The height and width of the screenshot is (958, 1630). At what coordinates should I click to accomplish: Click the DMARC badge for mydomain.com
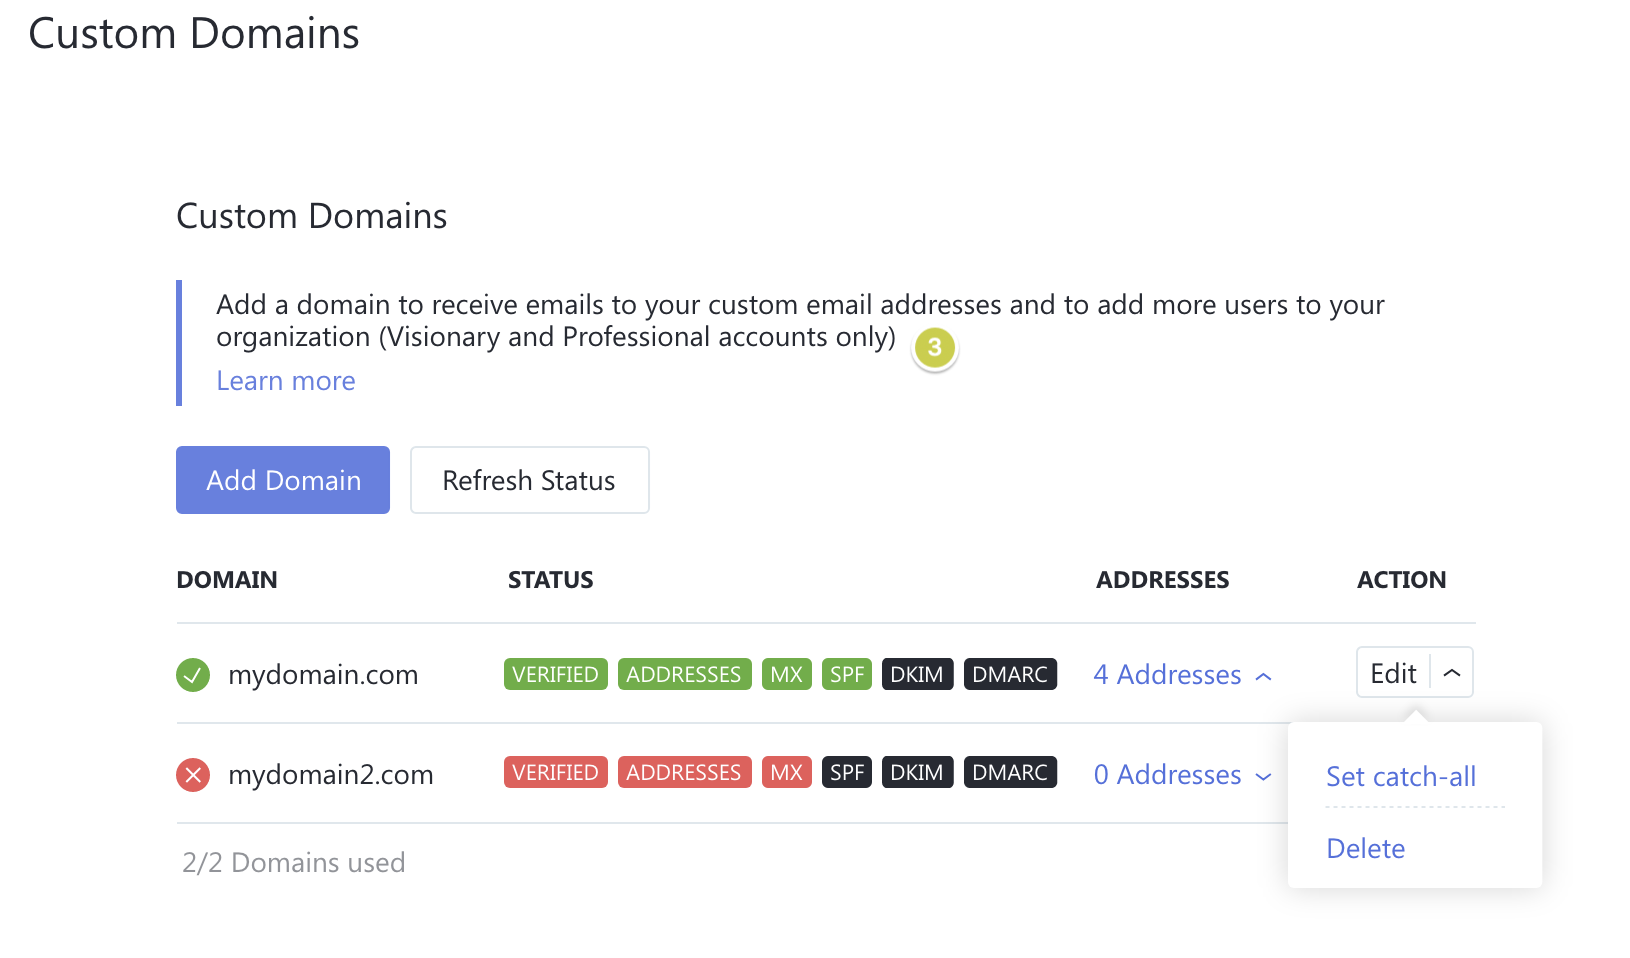pos(1010,674)
